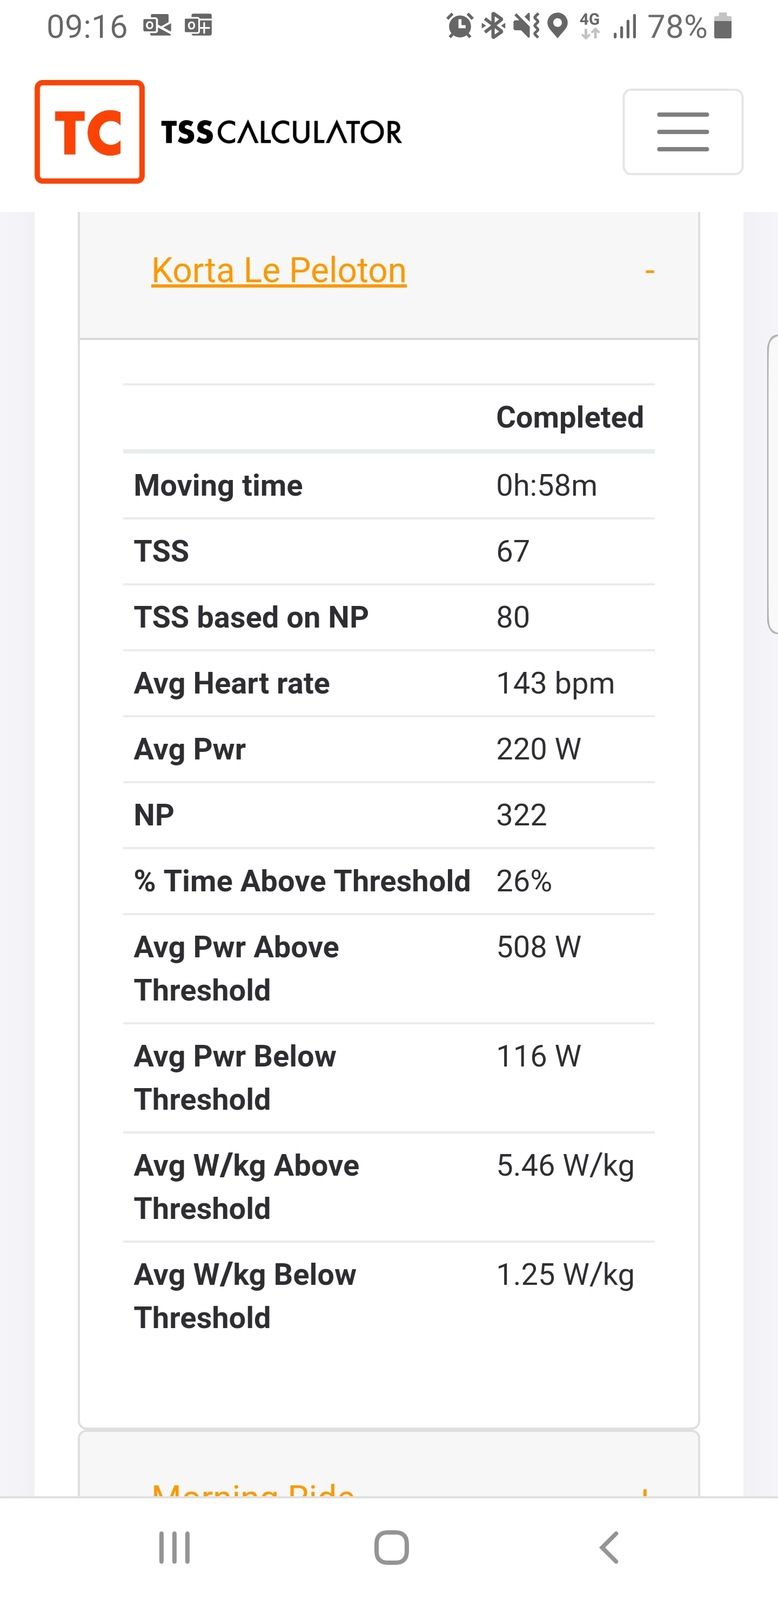Tap the alarm clock status icon
This screenshot has width=778, height=1600.
tap(460, 26)
